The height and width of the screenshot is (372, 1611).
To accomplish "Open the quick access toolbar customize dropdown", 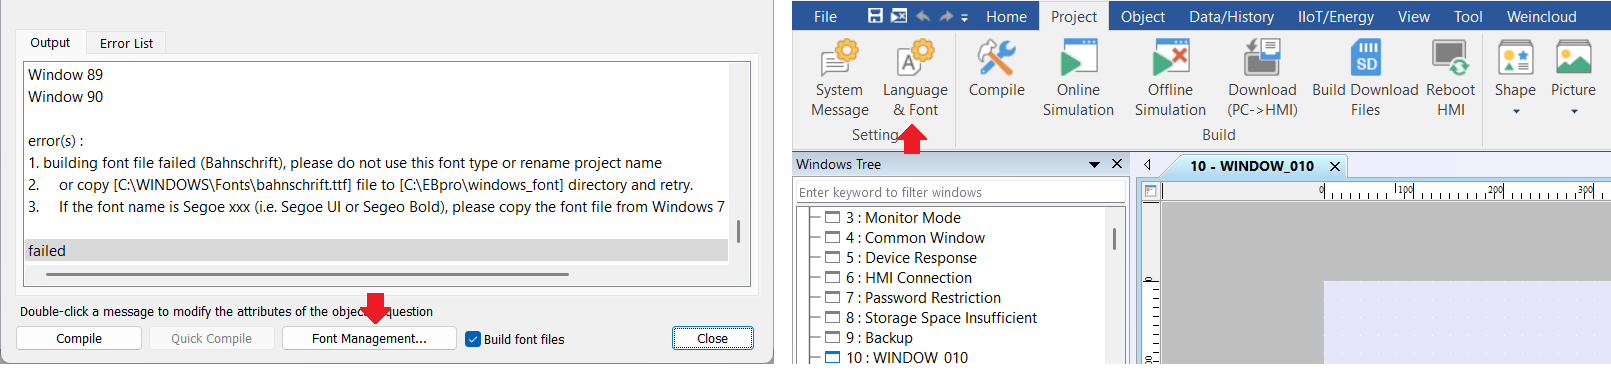I will click(x=964, y=17).
